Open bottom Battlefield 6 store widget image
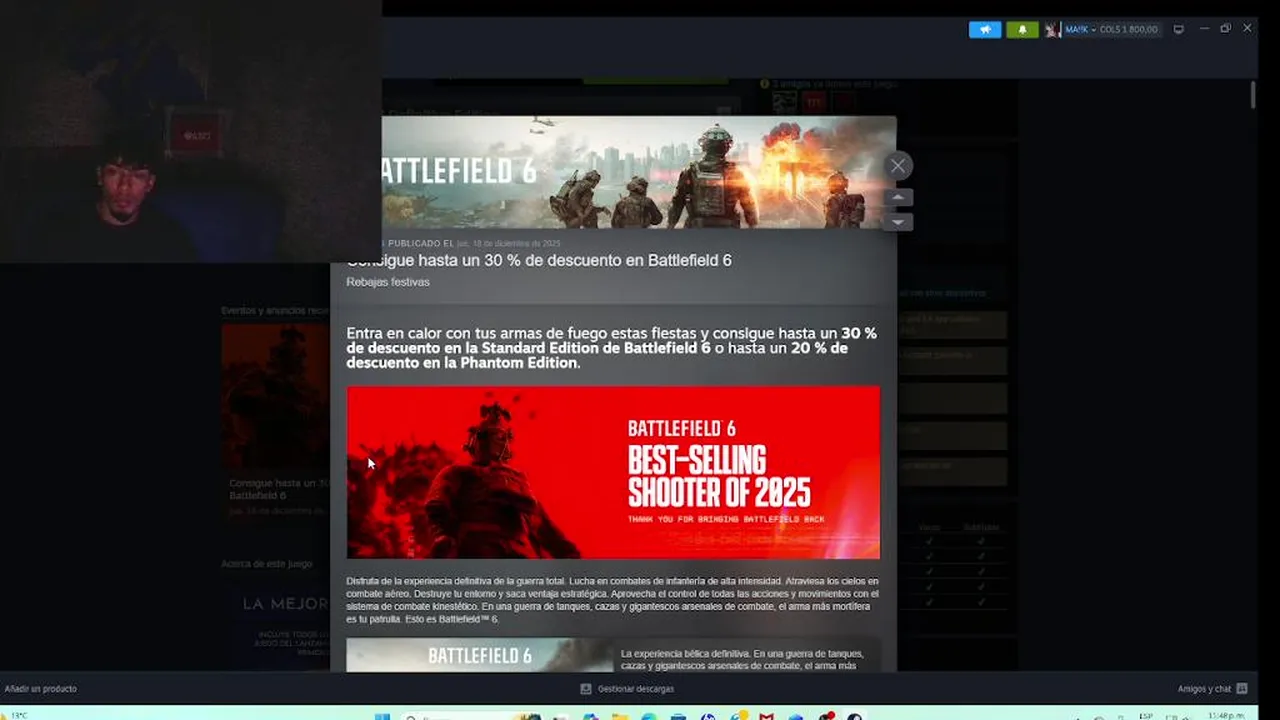Image resolution: width=1280 pixels, height=720 pixels. tap(480, 655)
